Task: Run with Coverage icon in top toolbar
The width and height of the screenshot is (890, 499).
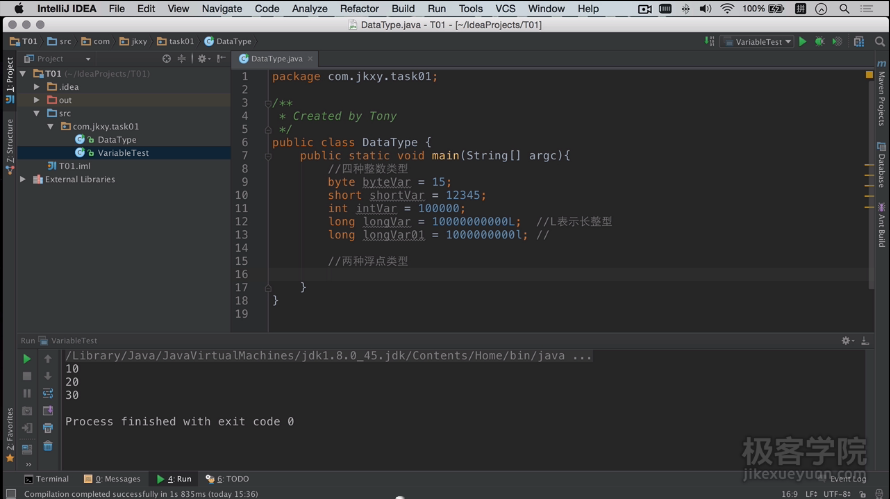Action: pyautogui.click(x=837, y=42)
